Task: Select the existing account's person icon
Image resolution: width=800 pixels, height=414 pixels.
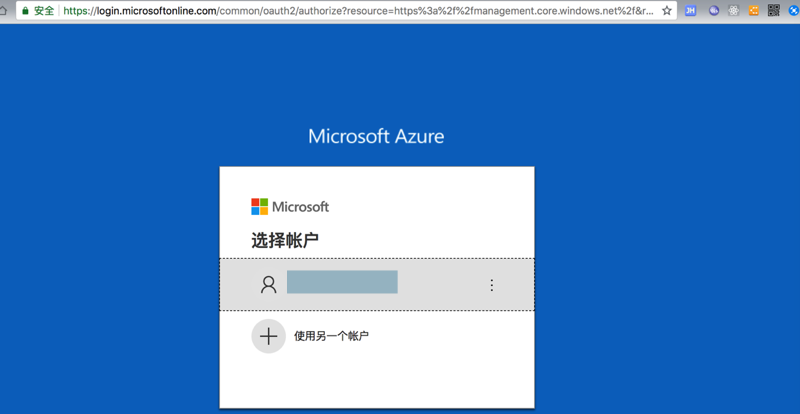Action: pos(268,284)
